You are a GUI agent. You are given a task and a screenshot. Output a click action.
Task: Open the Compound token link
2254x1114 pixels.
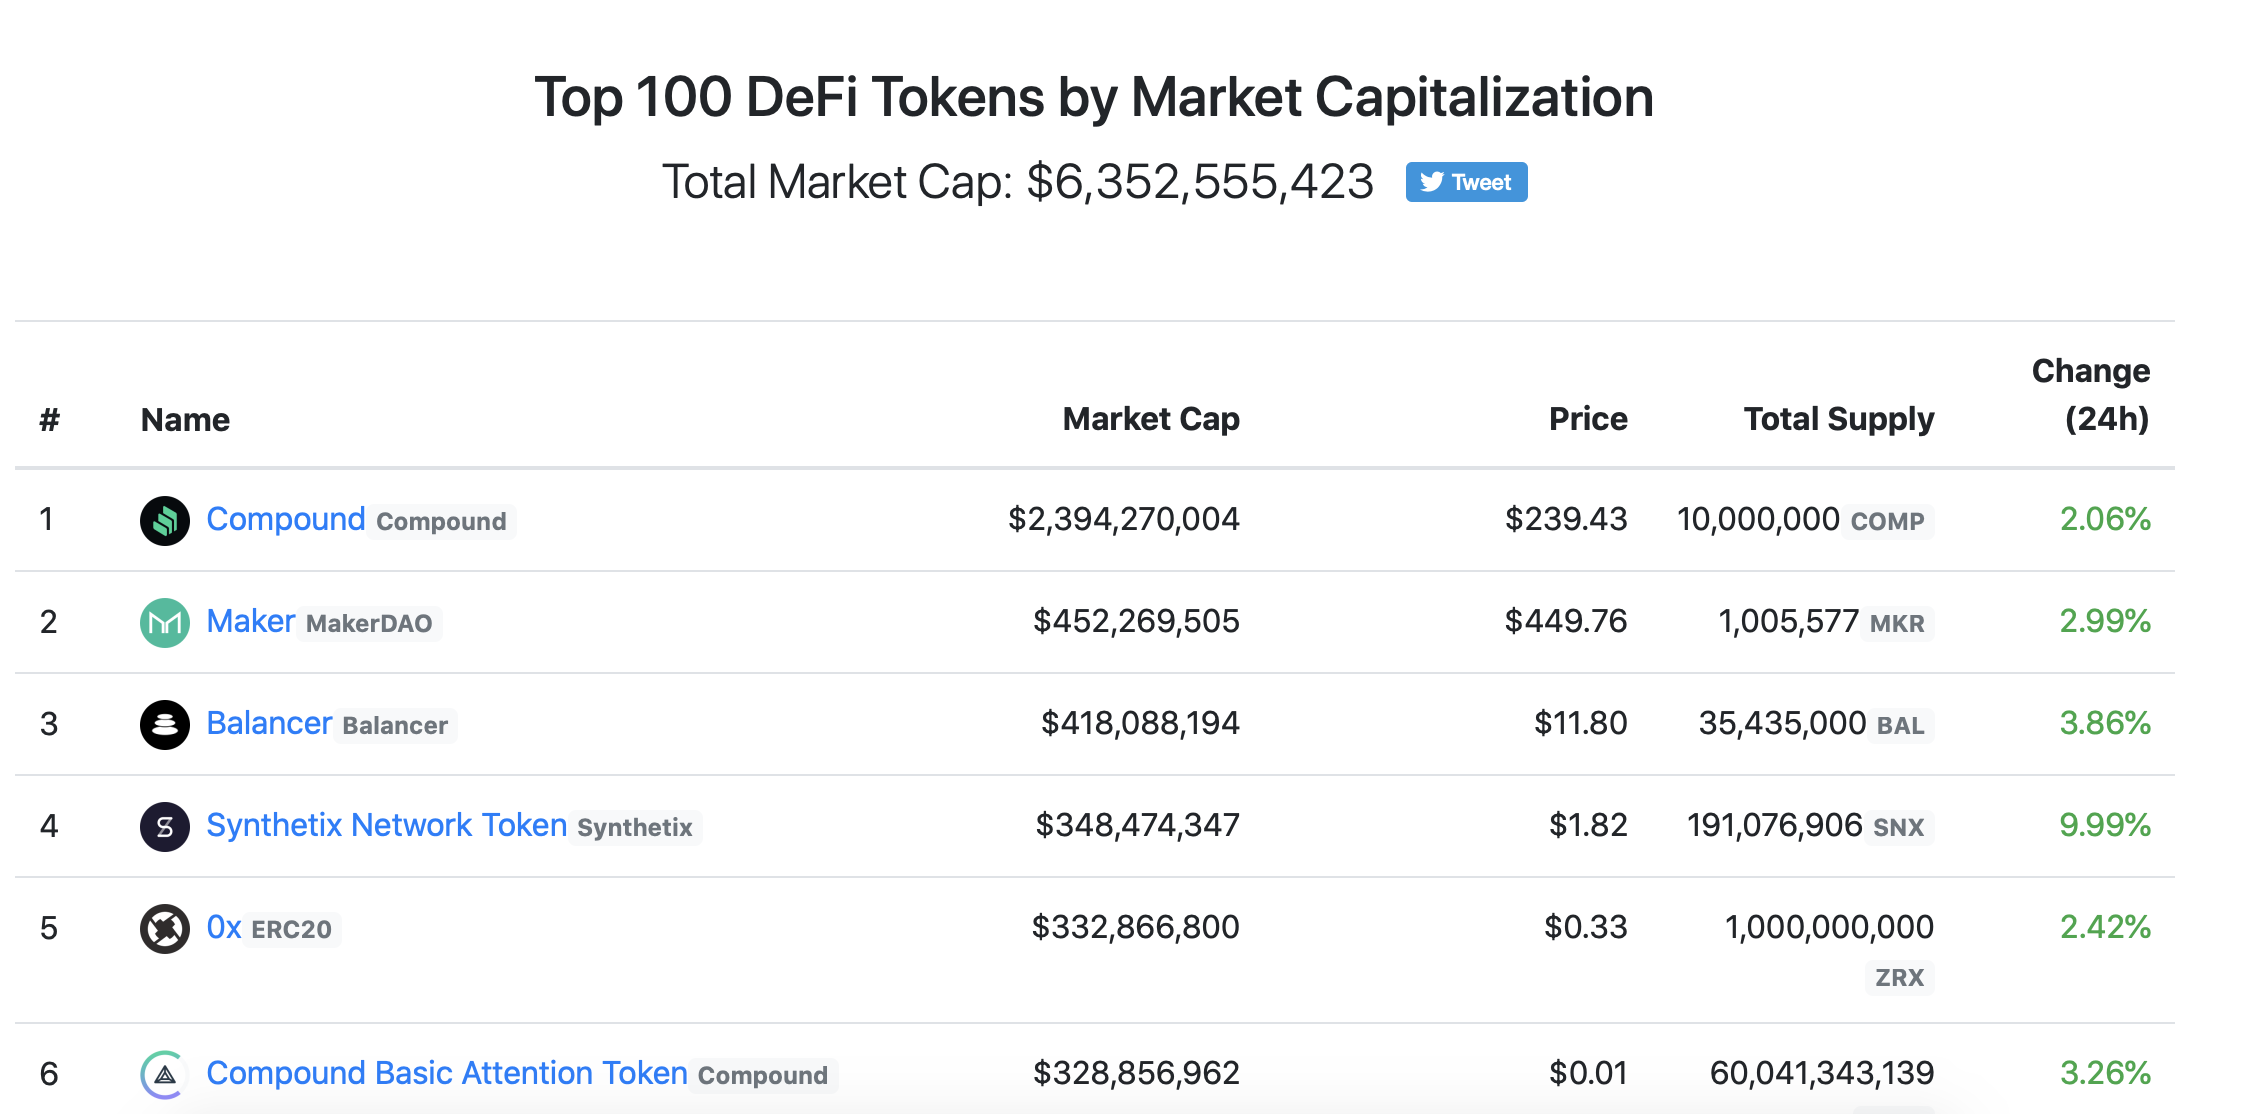pyautogui.click(x=286, y=519)
